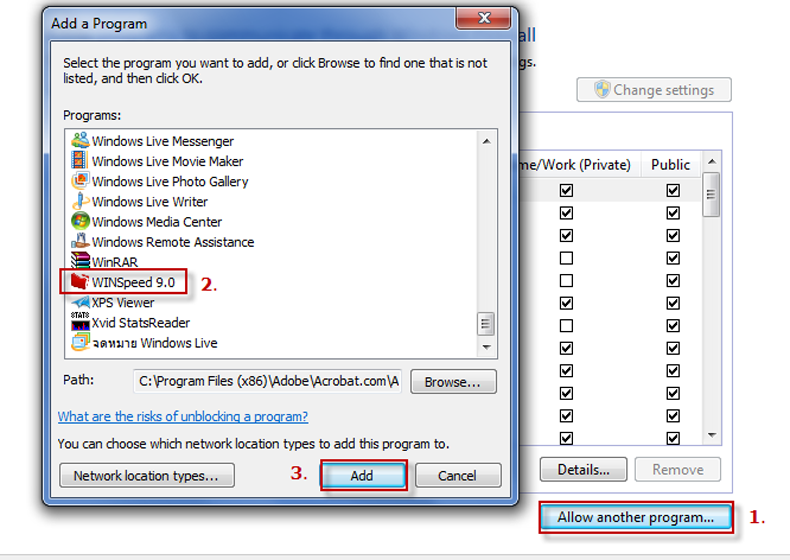Select Windows Remote Assistance list entry
This screenshot has width=790, height=560.
point(172,242)
